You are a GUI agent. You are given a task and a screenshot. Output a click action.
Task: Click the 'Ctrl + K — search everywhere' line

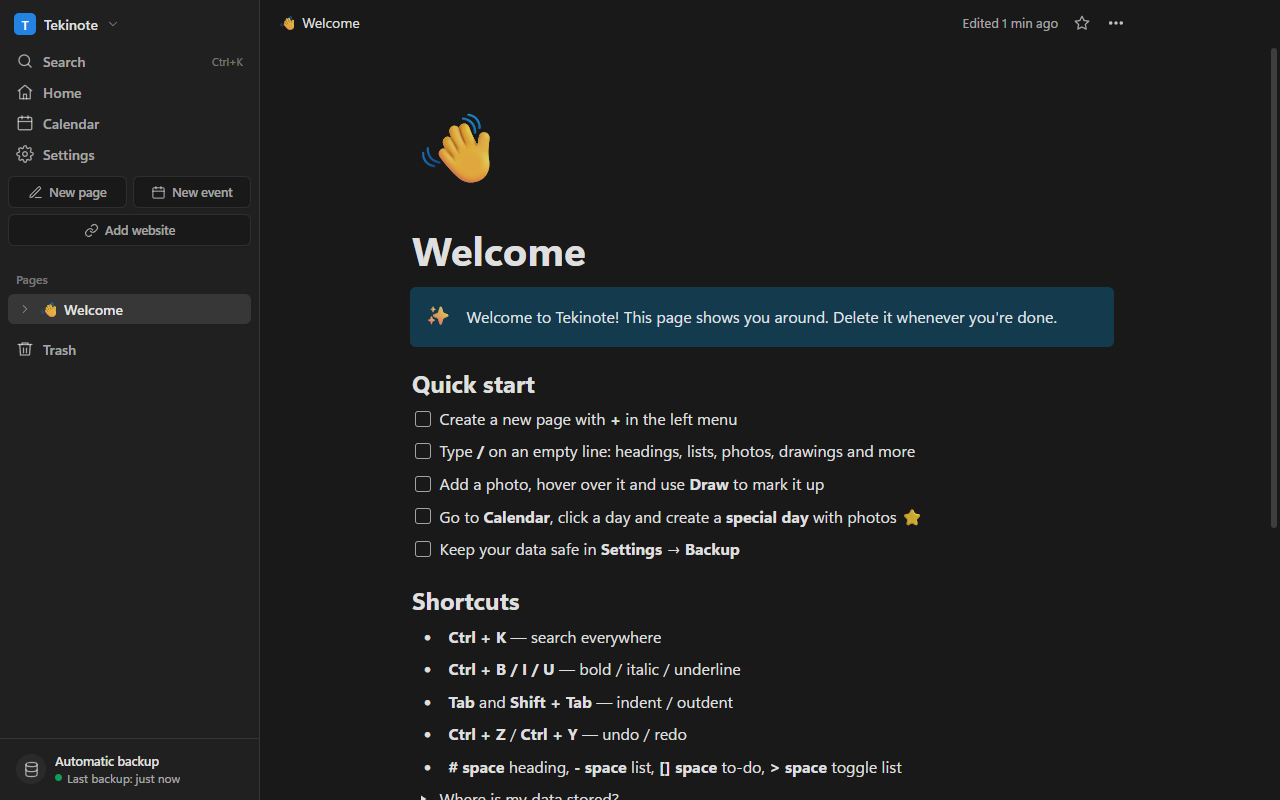click(x=555, y=638)
